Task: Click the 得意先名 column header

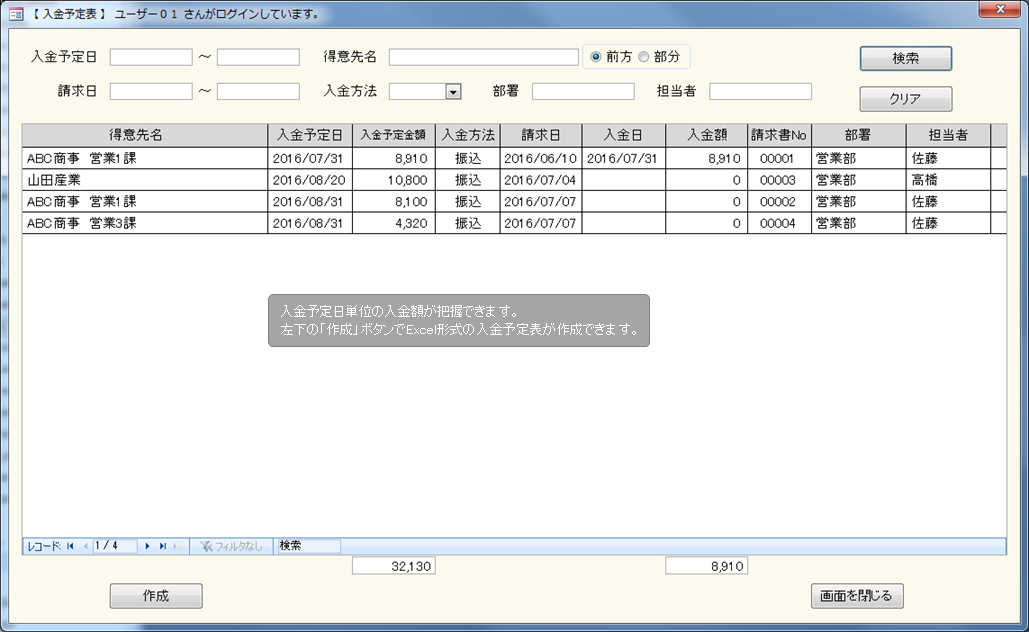Action: click(145, 135)
